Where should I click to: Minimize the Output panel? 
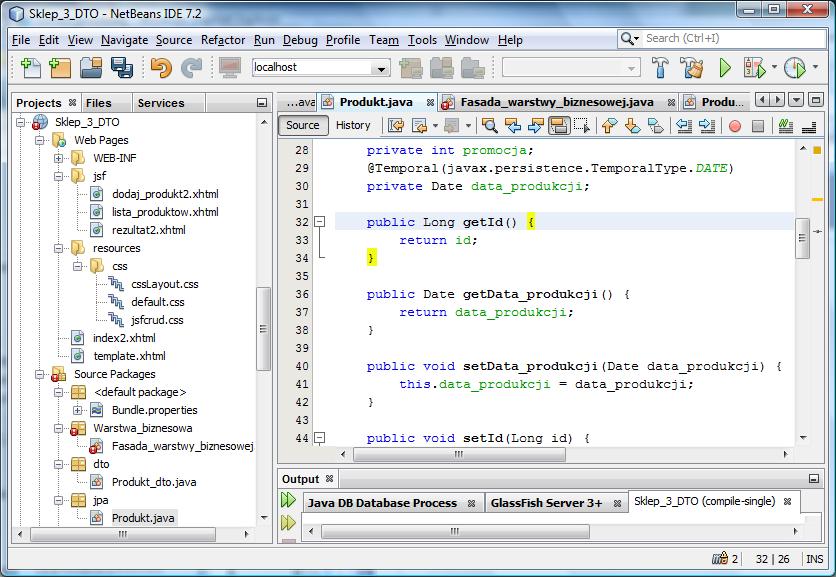click(814, 479)
